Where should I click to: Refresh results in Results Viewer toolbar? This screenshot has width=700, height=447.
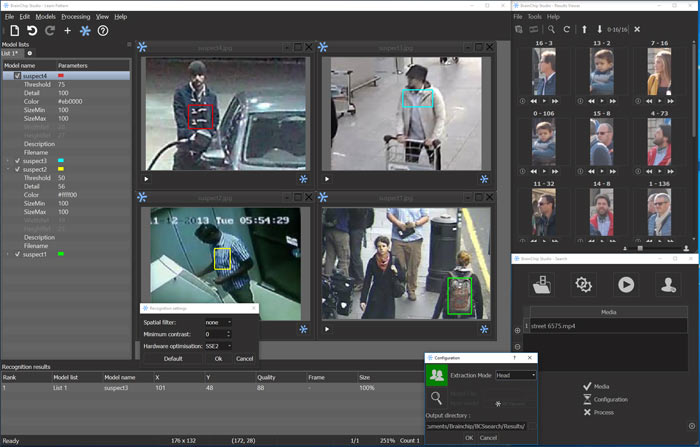(567, 29)
